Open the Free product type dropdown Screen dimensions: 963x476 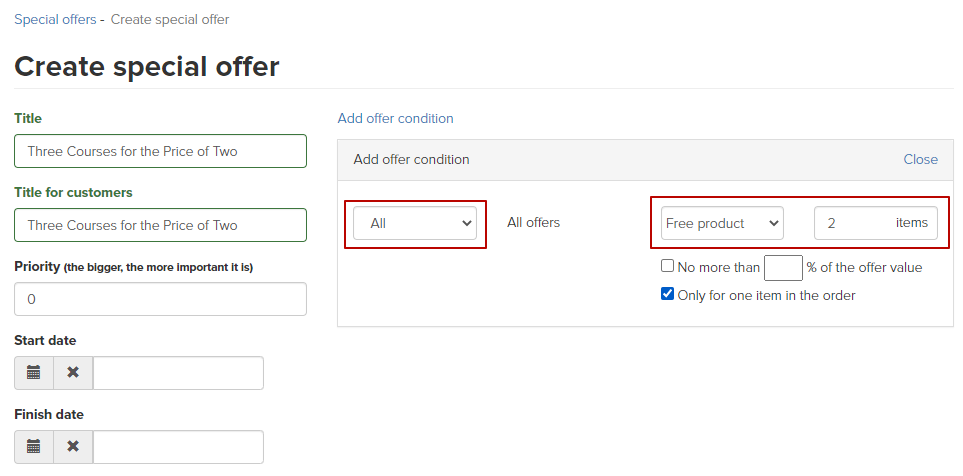(x=722, y=223)
